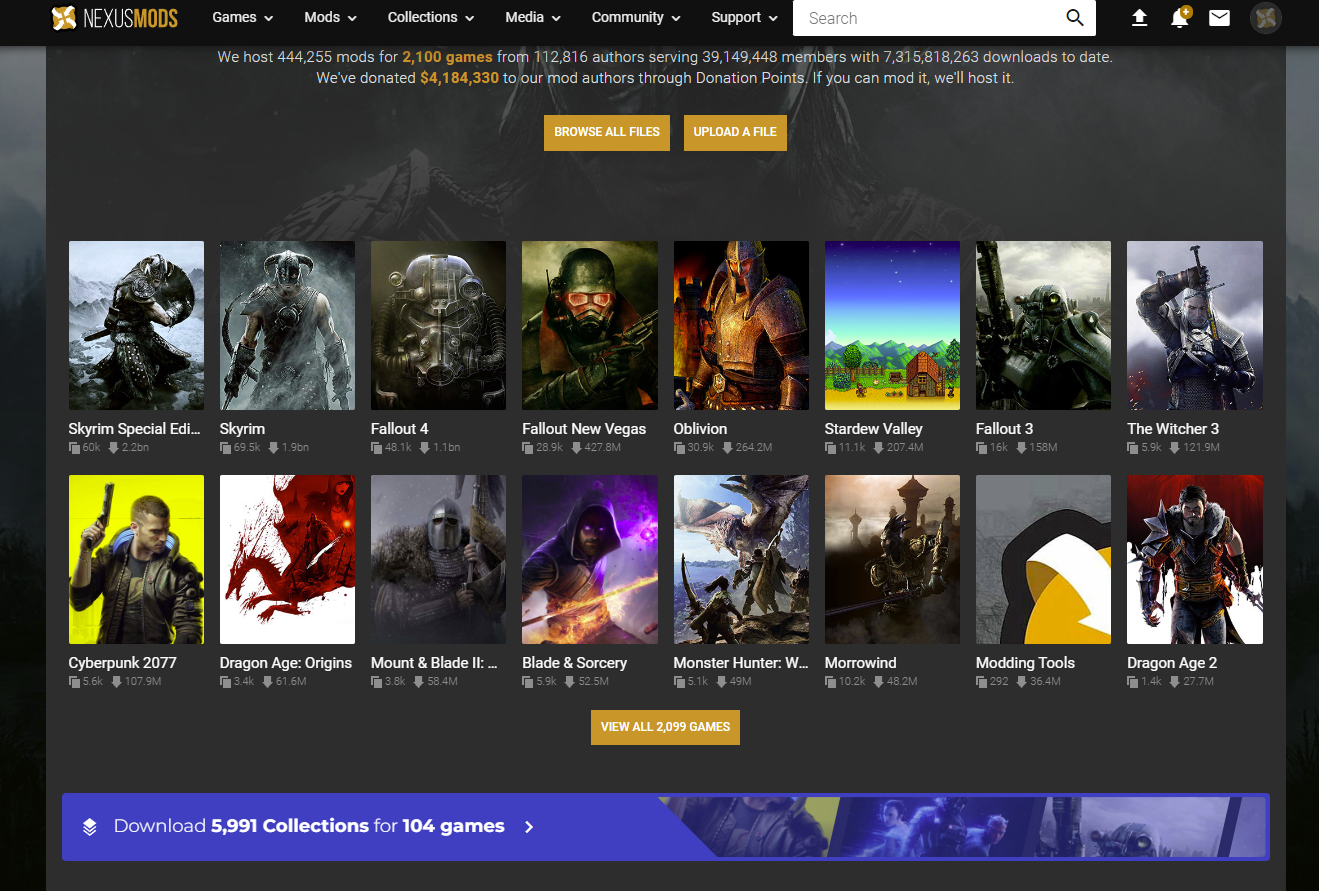Image resolution: width=1319 pixels, height=891 pixels.
Task: Open the Fallout 4 cover image
Action: (x=438, y=325)
